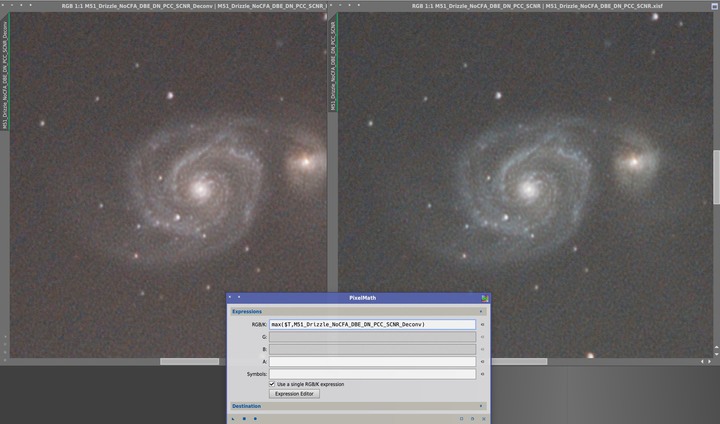720x424 pixels.
Task: Open editor icon next to RGB/K field
Action: [x=482, y=324]
